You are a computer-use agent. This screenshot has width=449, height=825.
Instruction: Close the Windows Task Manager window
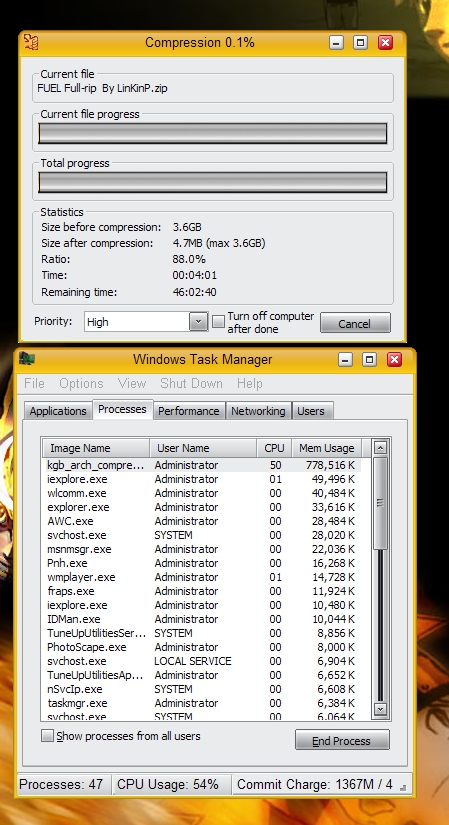point(394,359)
